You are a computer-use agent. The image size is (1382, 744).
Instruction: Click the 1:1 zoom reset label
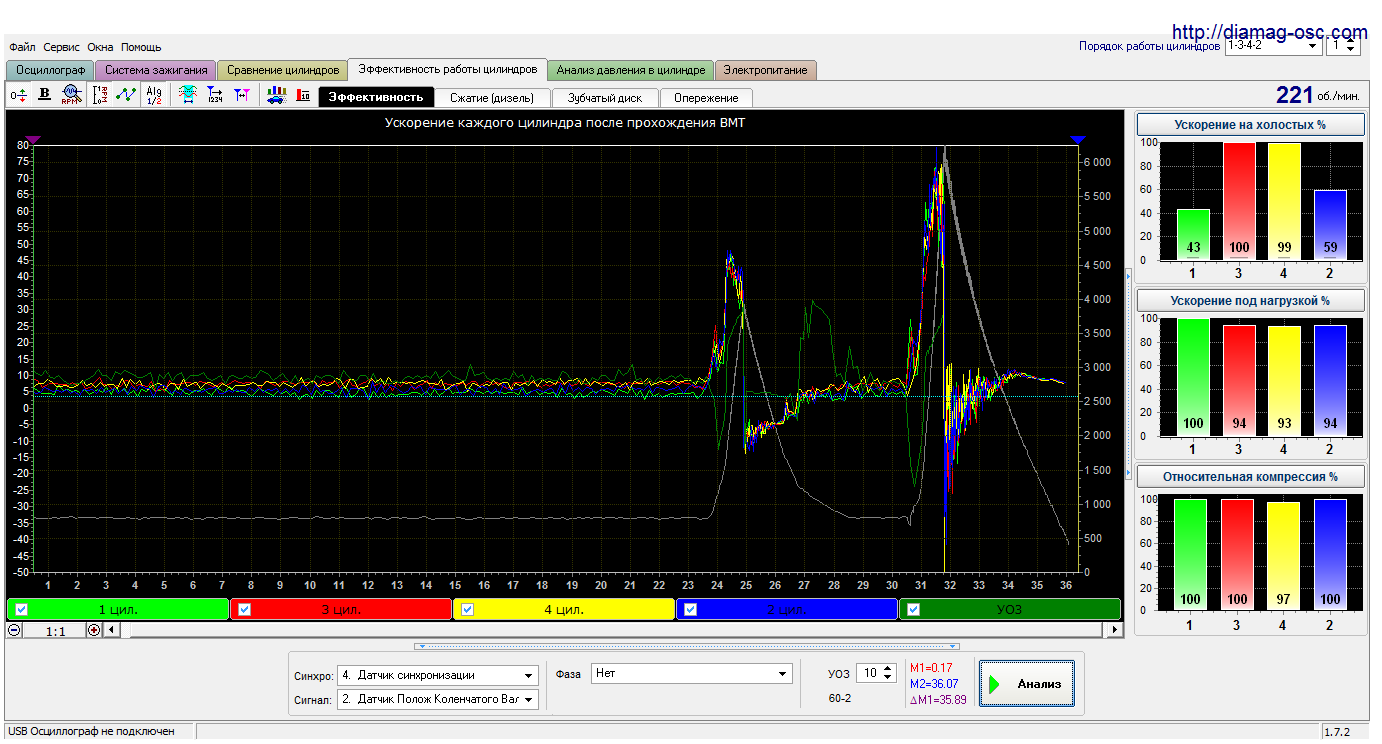click(x=55, y=631)
